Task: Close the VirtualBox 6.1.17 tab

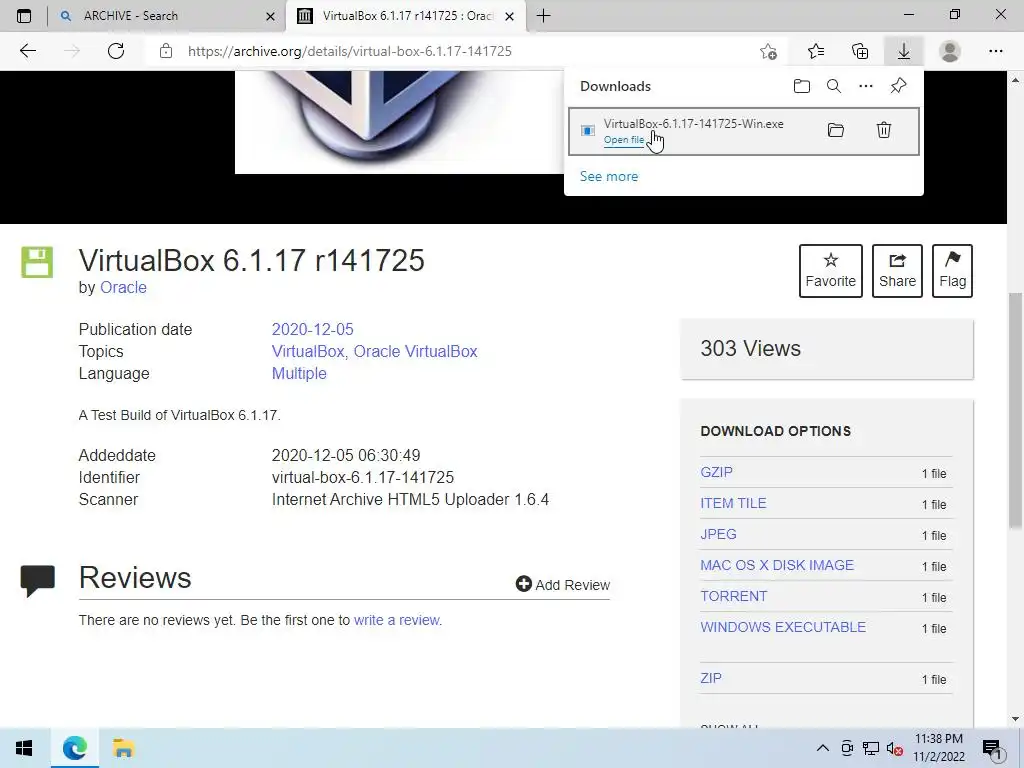Action: point(509,16)
